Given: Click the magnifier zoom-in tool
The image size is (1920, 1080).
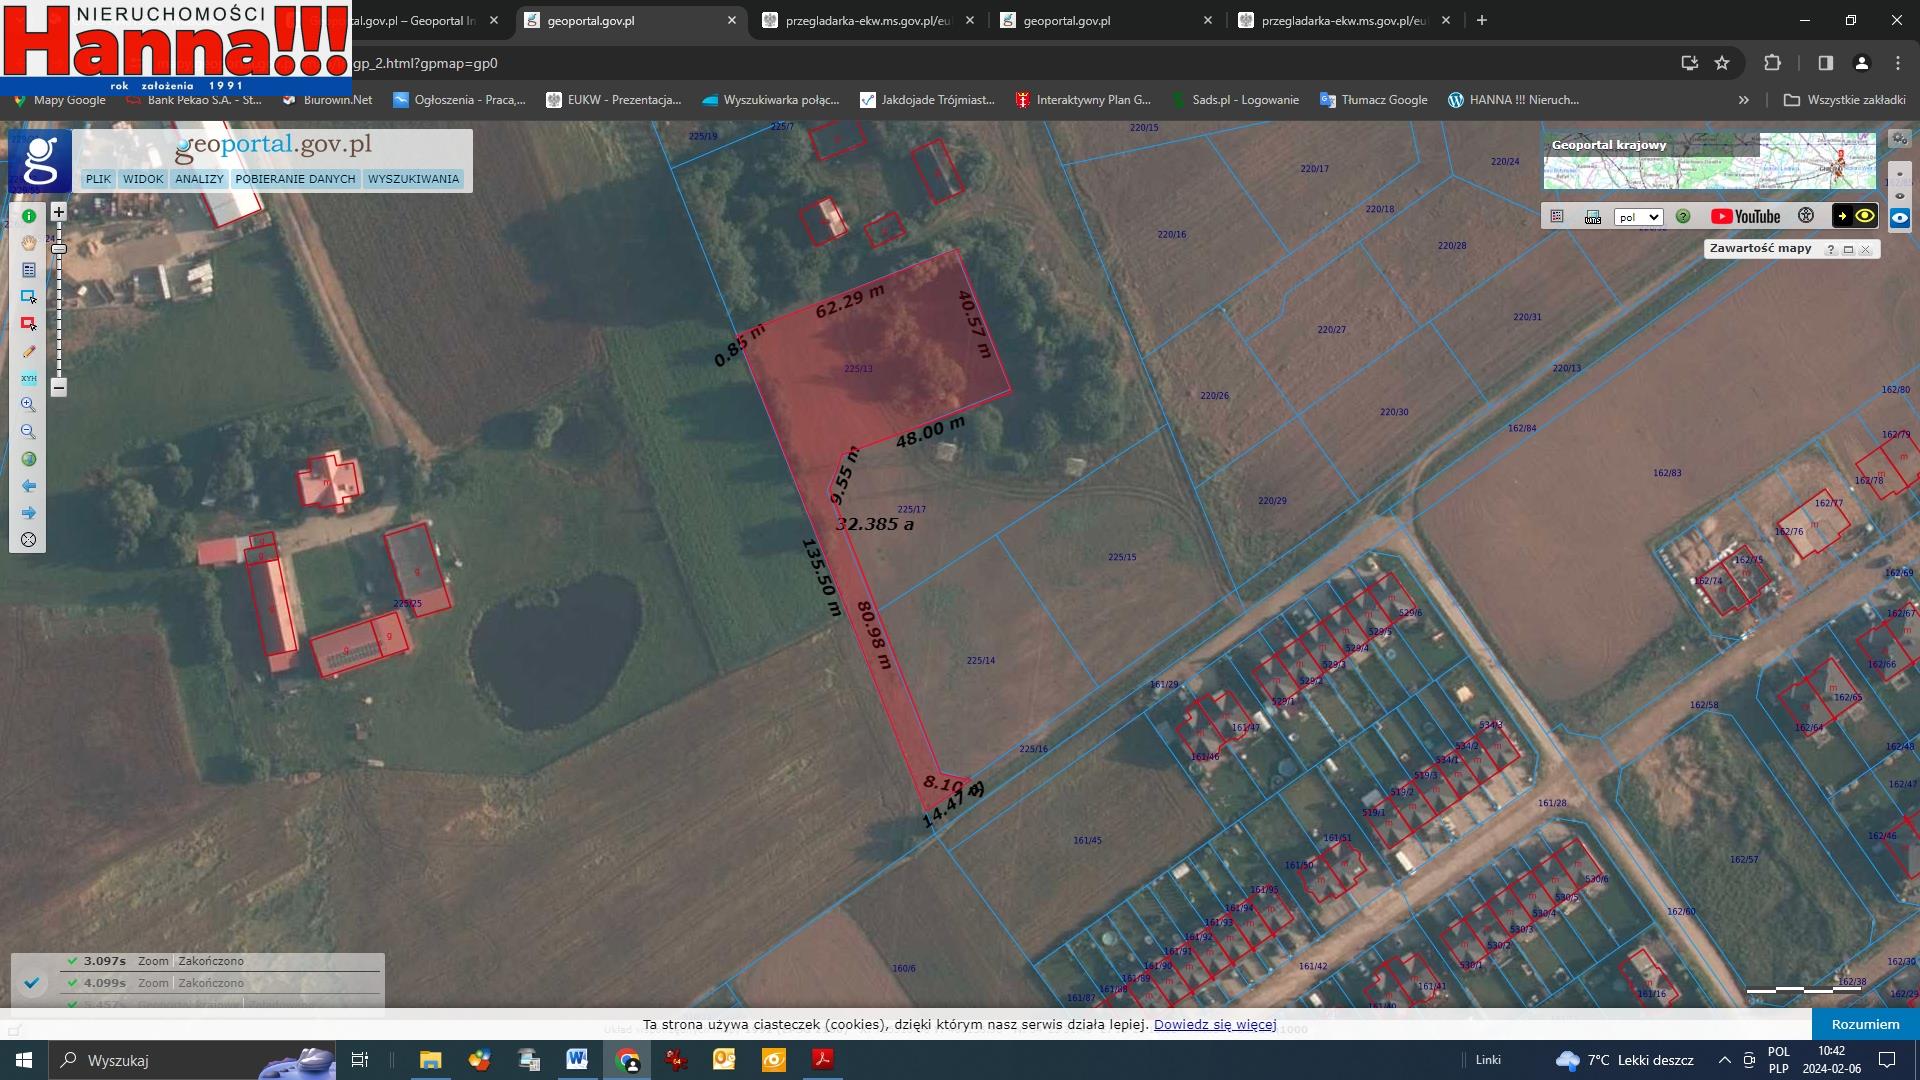Looking at the screenshot, I should 28,405.
